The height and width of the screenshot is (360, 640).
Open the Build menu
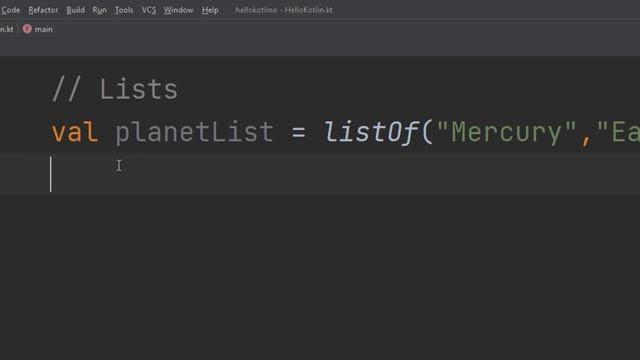[x=76, y=10]
